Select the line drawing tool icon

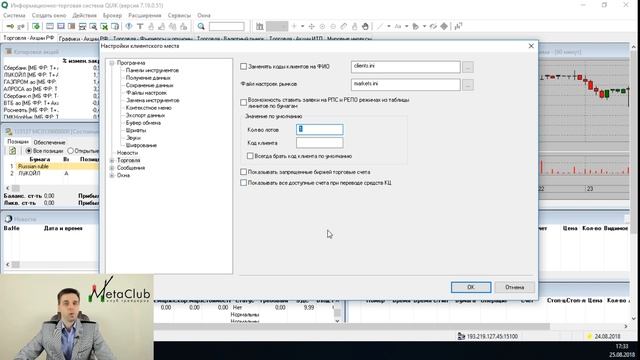(x=380, y=27)
